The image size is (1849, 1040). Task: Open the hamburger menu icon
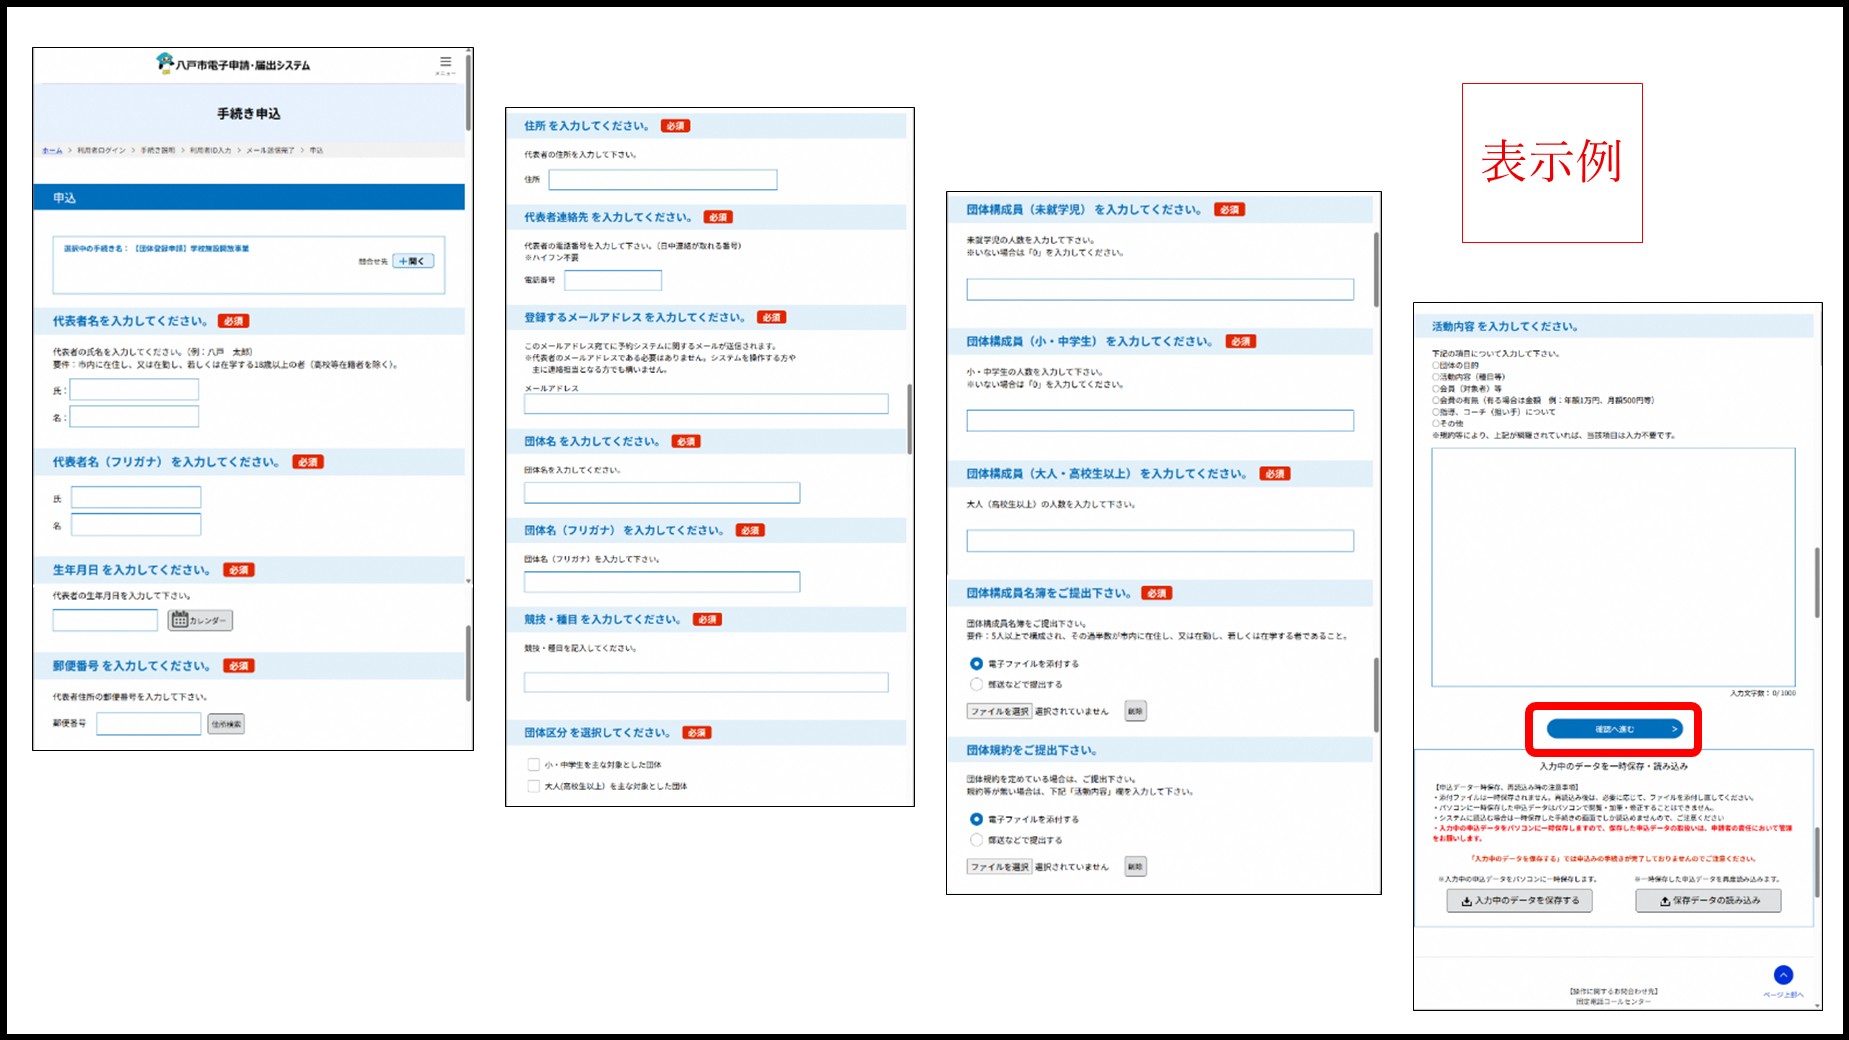coord(445,62)
